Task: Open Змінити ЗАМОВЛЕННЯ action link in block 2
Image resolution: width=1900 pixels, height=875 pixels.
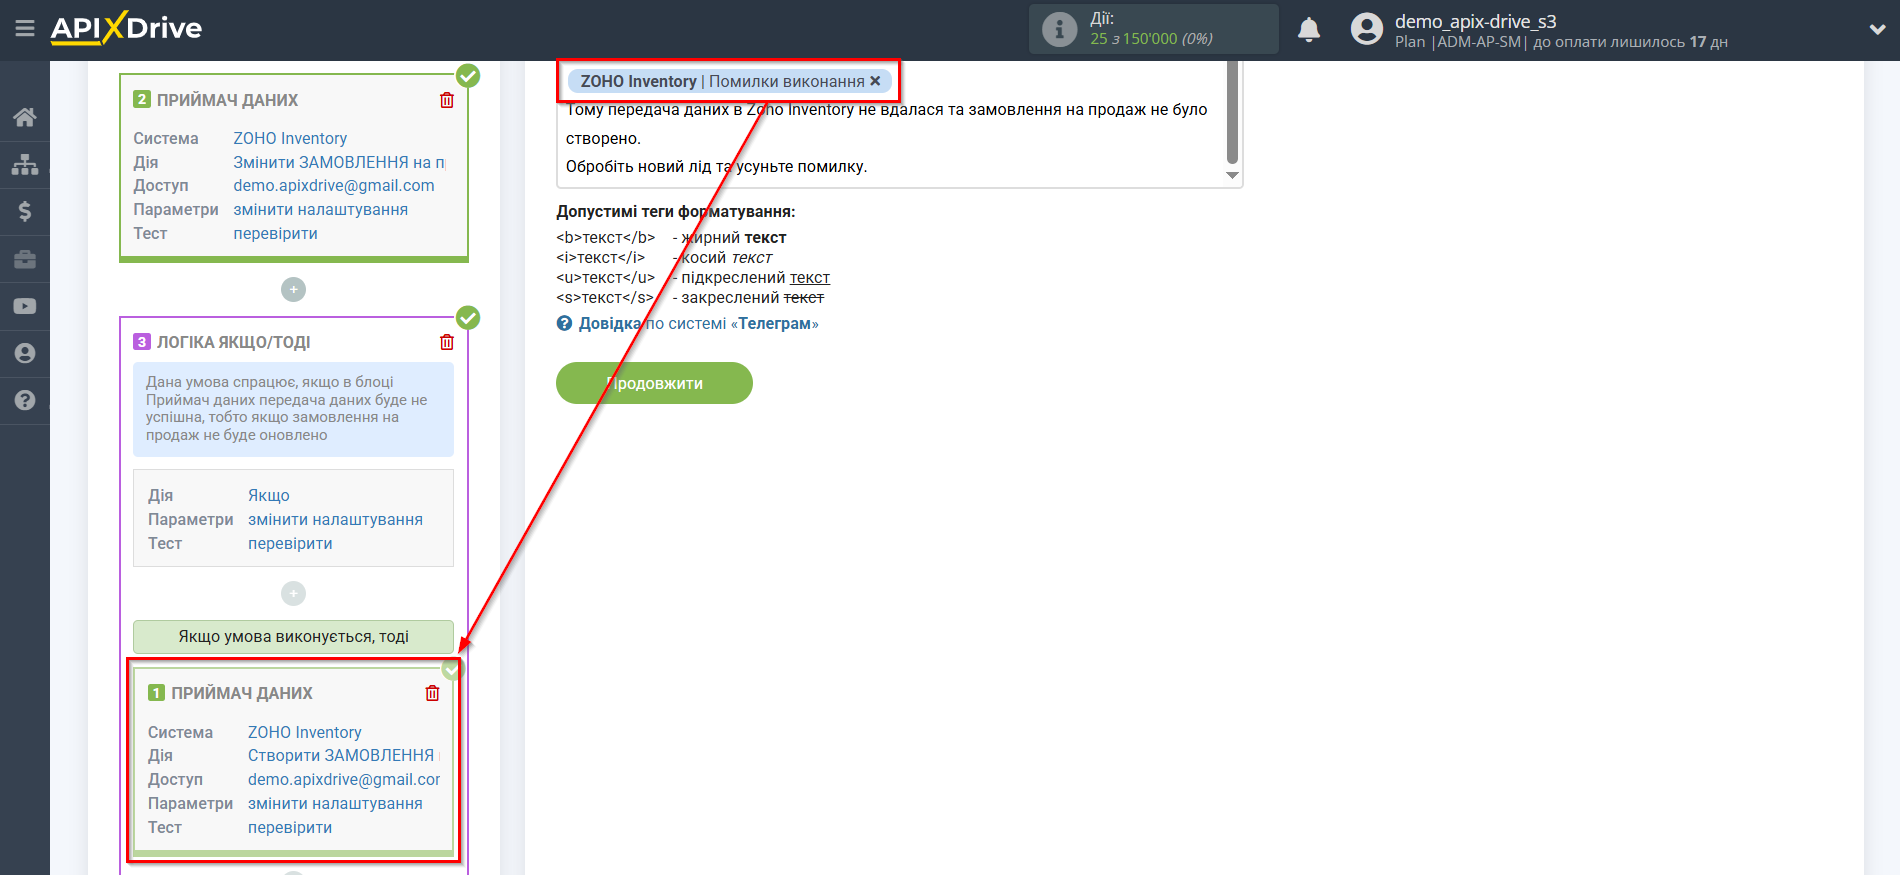Action: click(x=339, y=162)
